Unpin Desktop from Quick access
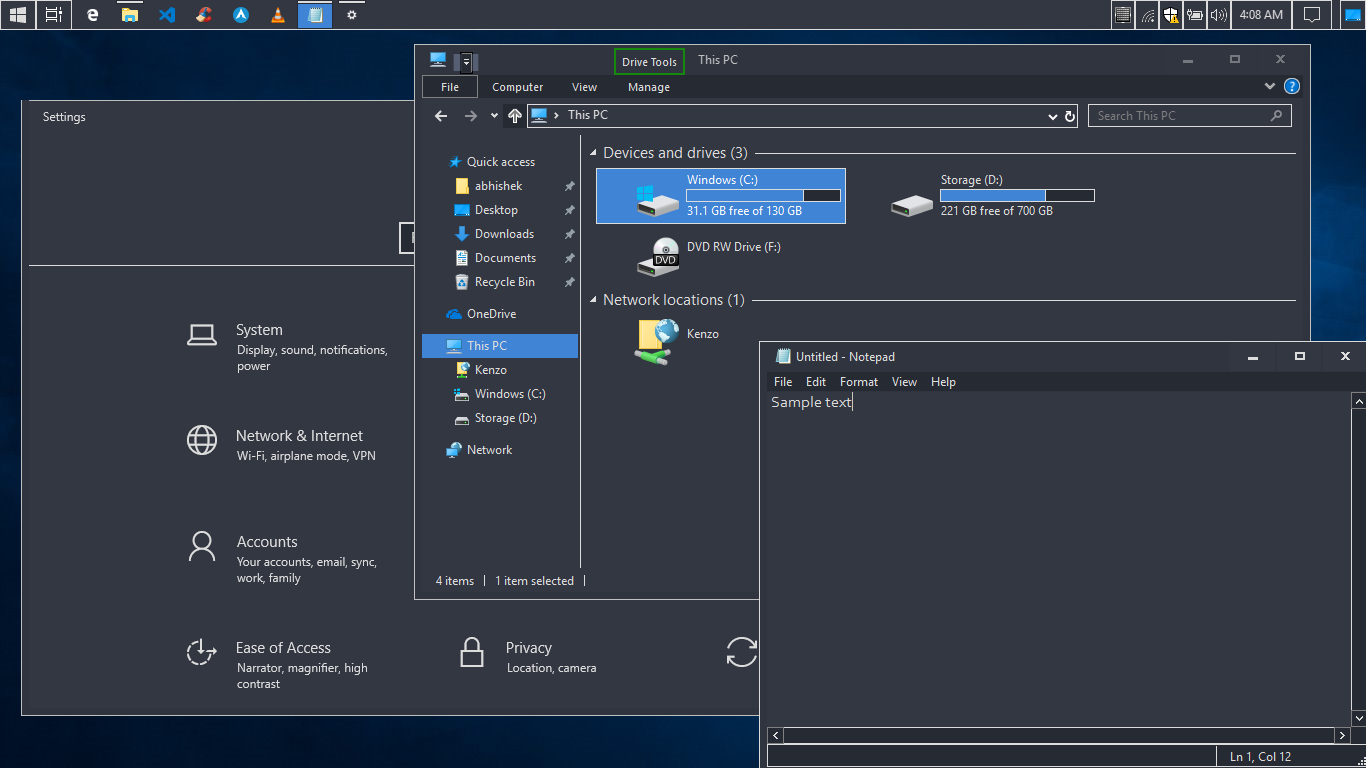The image size is (1366, 768). pyautogui.click(x=568, y=209)
